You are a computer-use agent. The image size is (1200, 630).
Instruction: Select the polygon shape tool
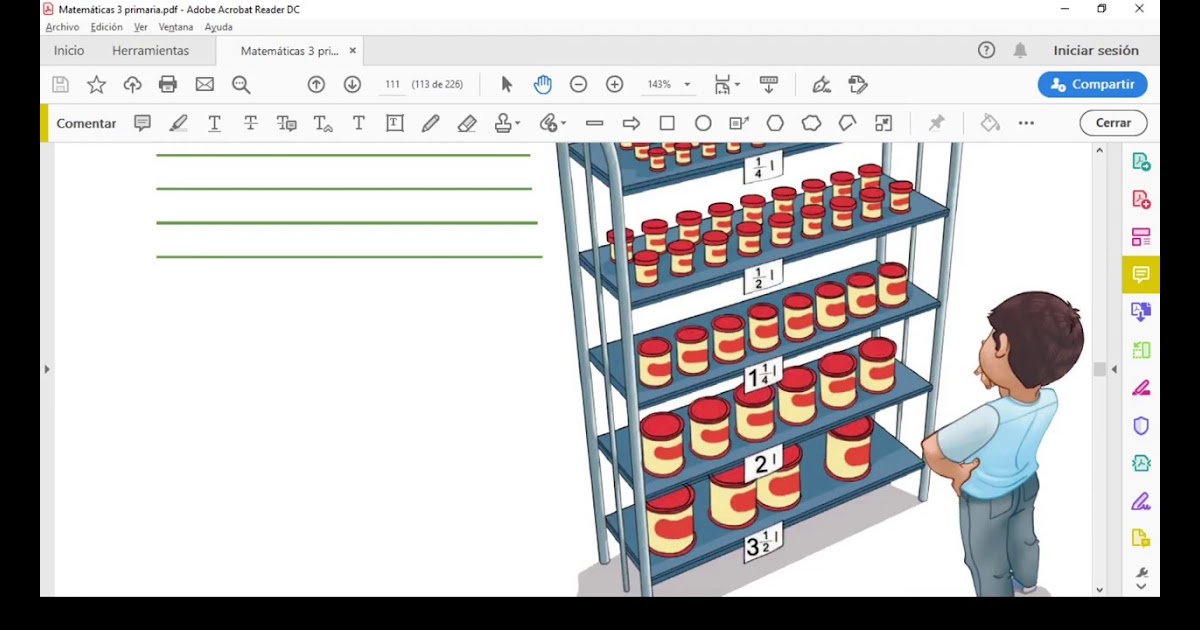pyautogui.click(x=775, y=123)
